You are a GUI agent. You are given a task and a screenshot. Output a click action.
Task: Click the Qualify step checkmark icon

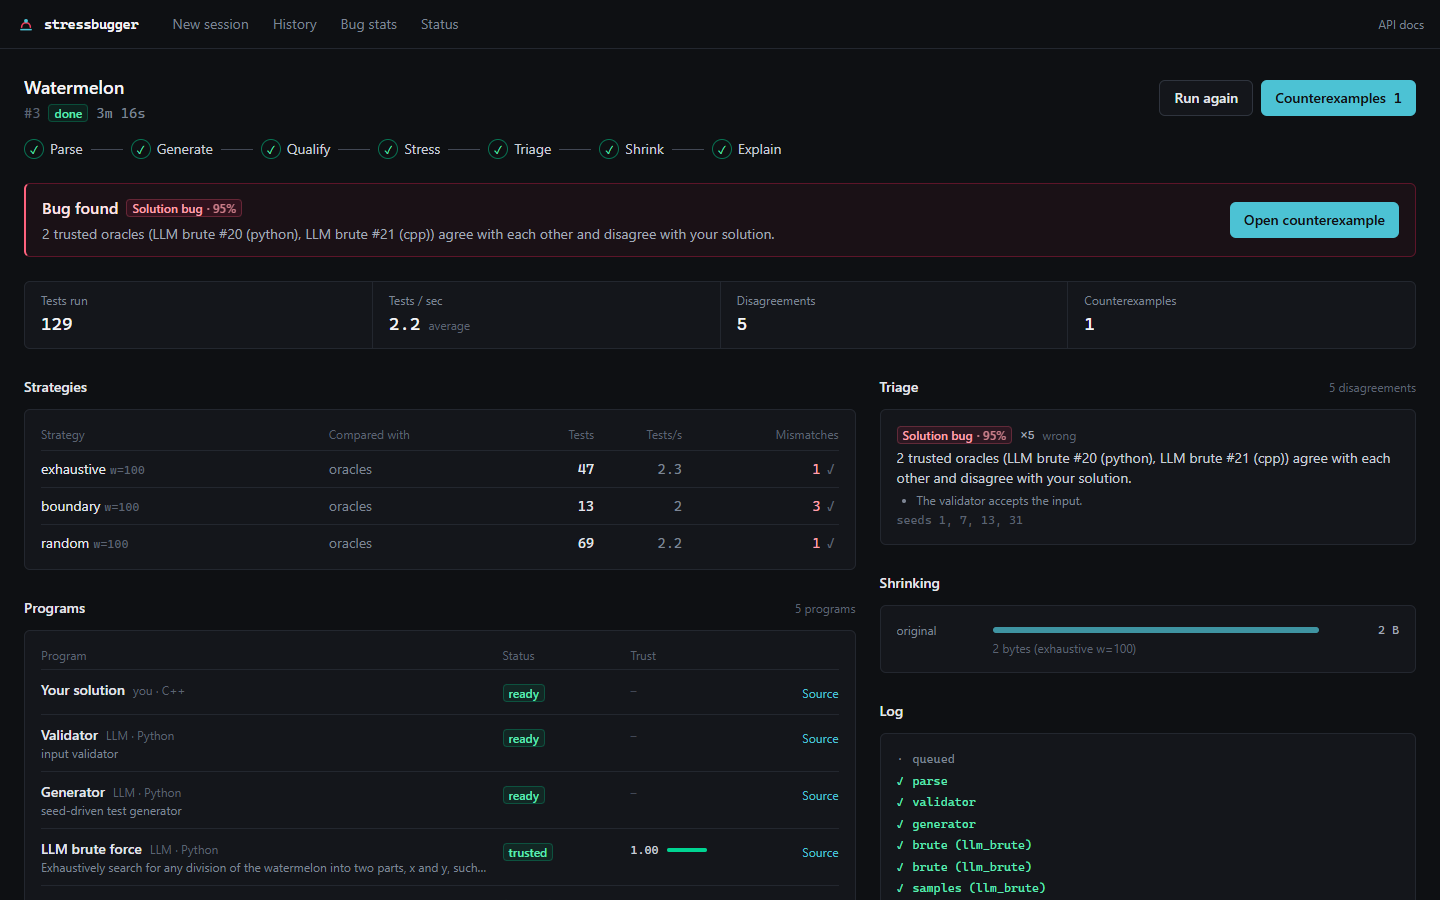271,149
